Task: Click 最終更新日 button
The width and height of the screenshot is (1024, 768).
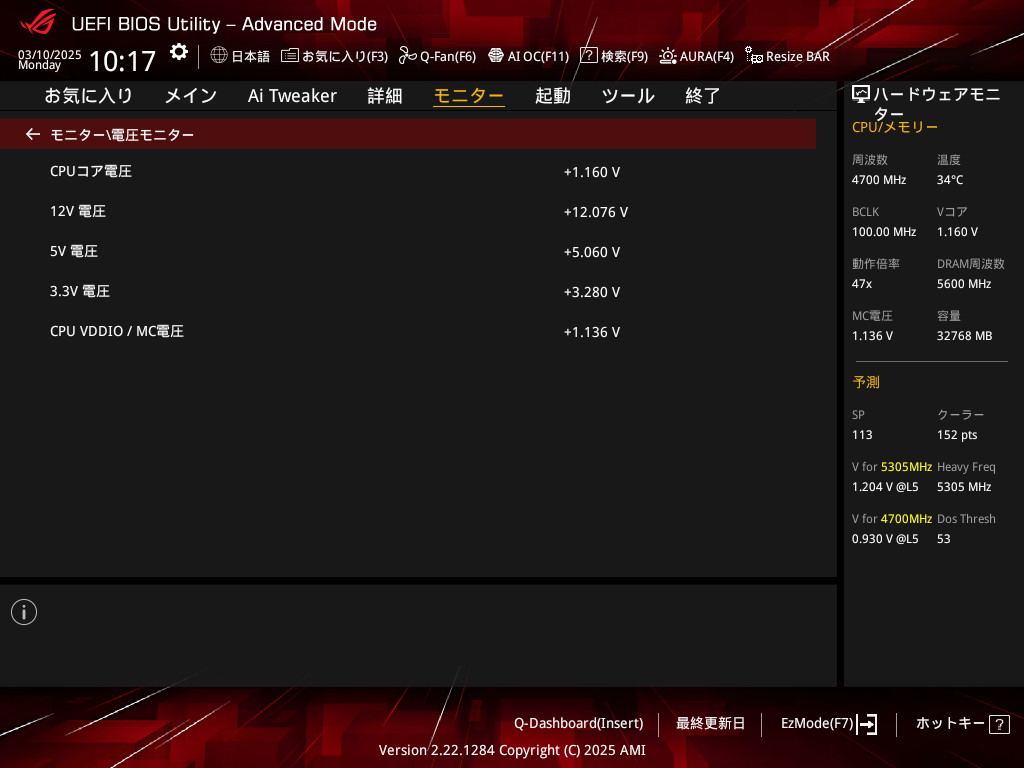Action: click(x=711, y=724)
